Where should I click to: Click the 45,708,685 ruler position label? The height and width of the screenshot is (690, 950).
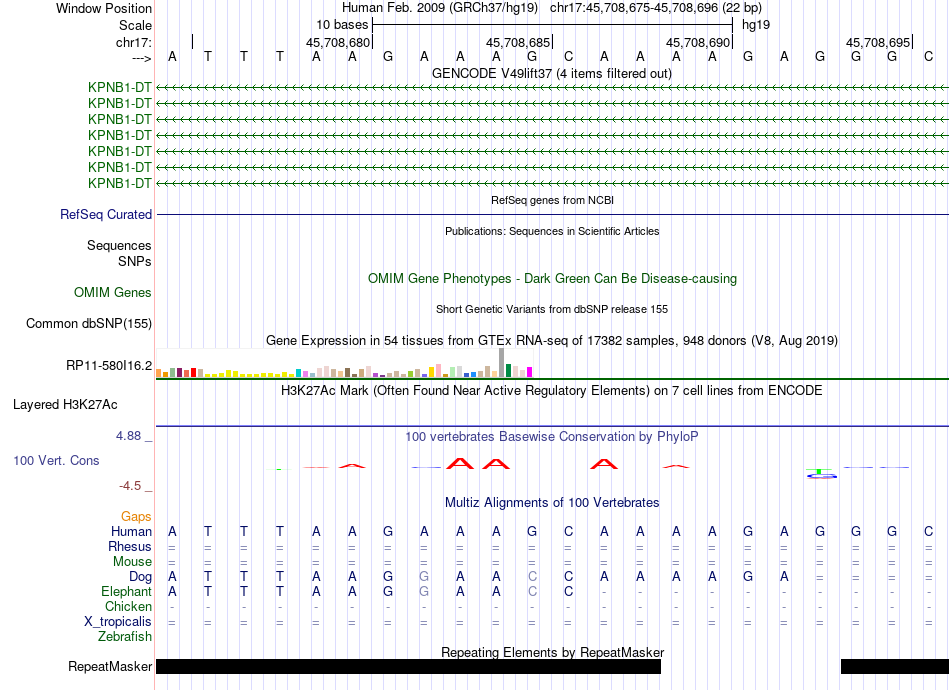518,42
